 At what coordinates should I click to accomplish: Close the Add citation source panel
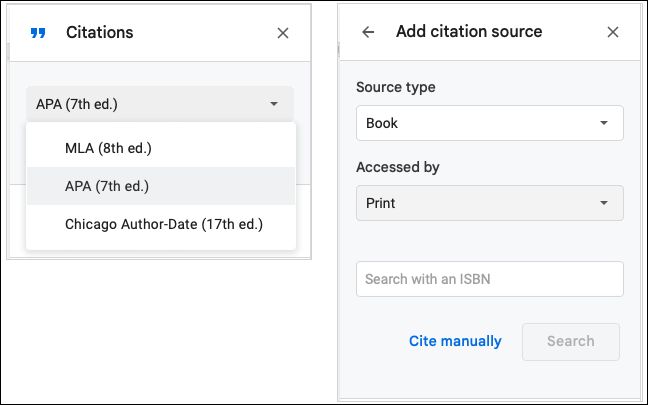(612, 32)
